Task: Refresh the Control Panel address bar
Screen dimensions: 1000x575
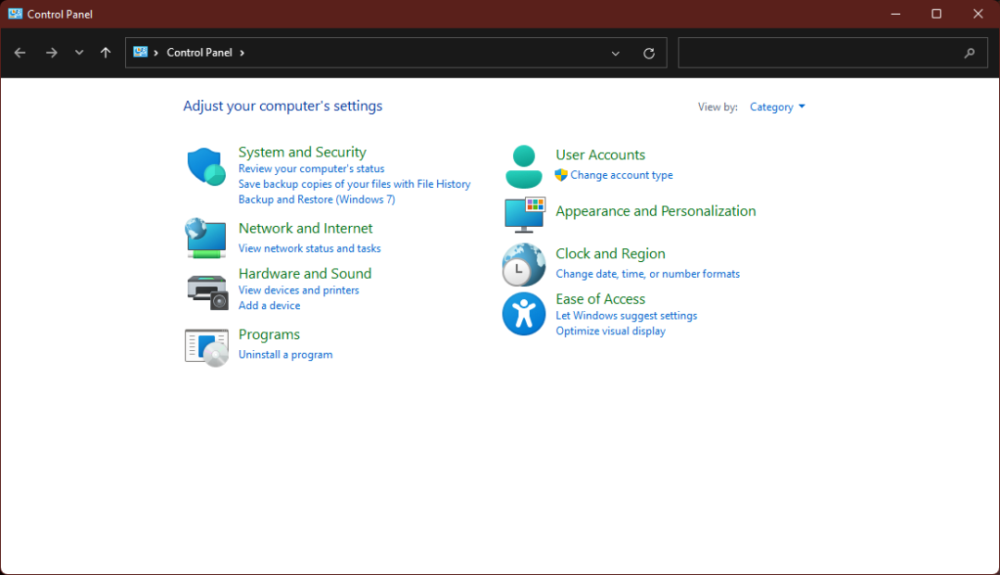Action: tap(649, 53)
